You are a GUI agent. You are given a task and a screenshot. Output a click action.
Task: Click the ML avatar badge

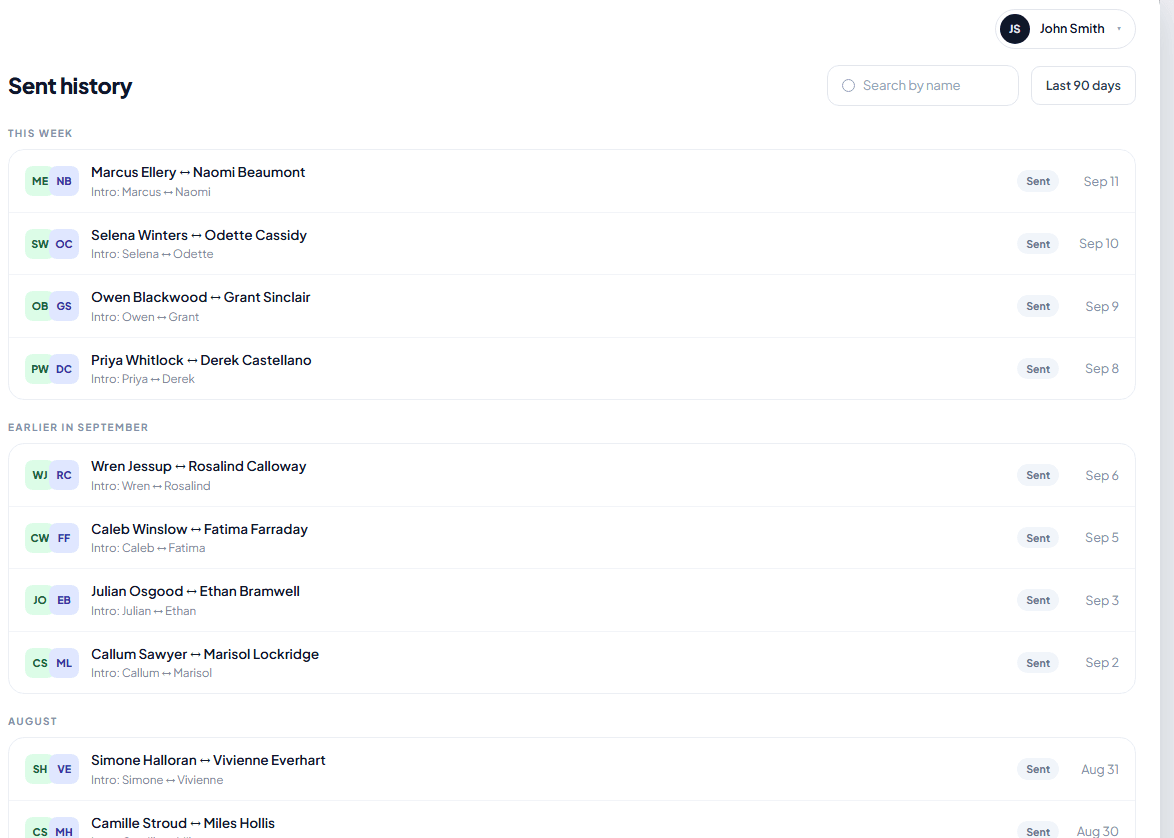64,663
